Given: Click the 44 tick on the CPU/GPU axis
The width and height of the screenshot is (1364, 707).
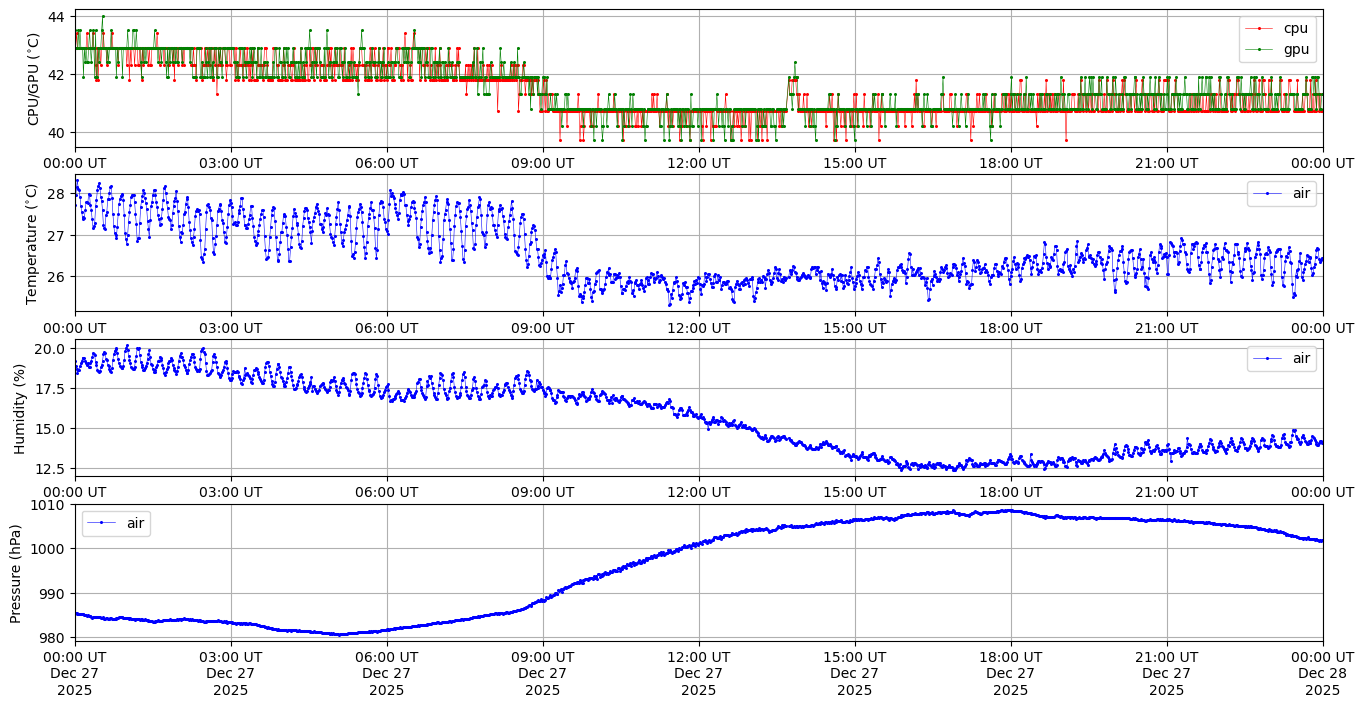Looking at the screenshot, I should click(57, 17).
